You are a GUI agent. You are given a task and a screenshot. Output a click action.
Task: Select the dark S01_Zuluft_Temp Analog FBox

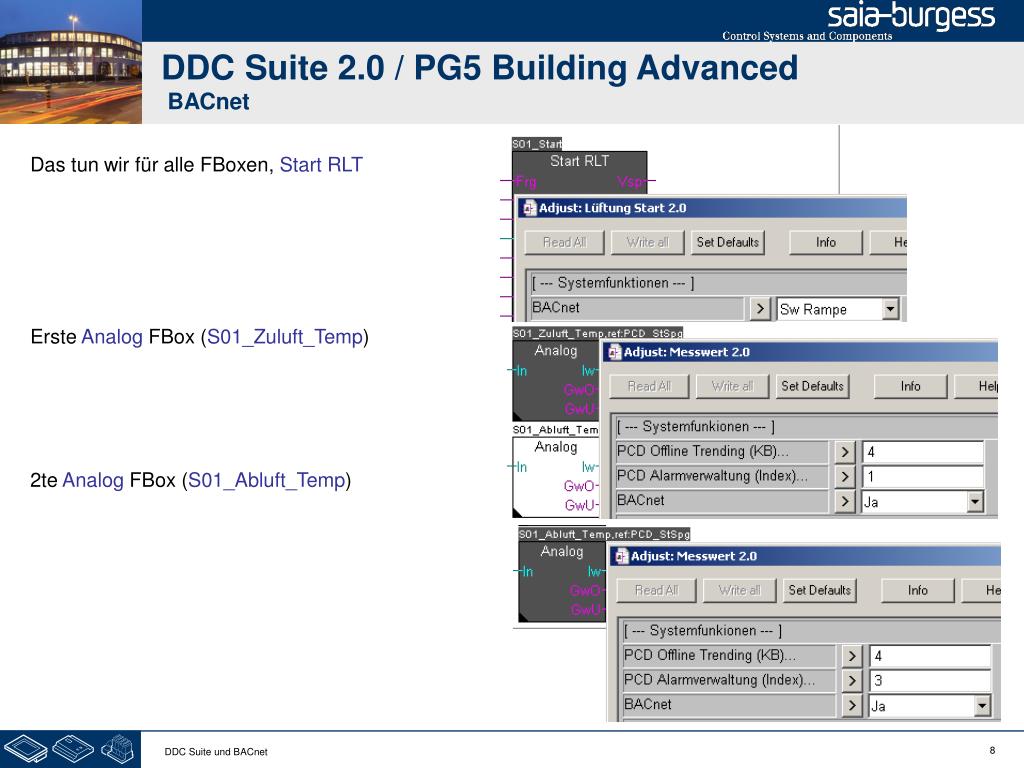[556, 380]
